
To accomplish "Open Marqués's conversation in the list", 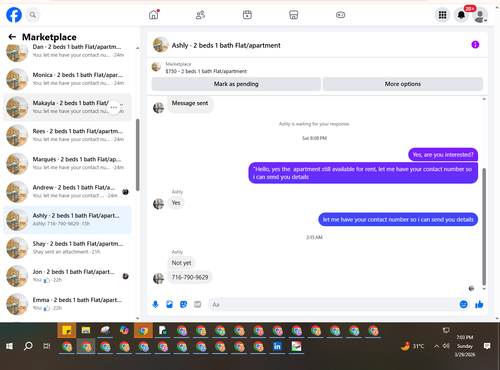I will pos(67,163).
